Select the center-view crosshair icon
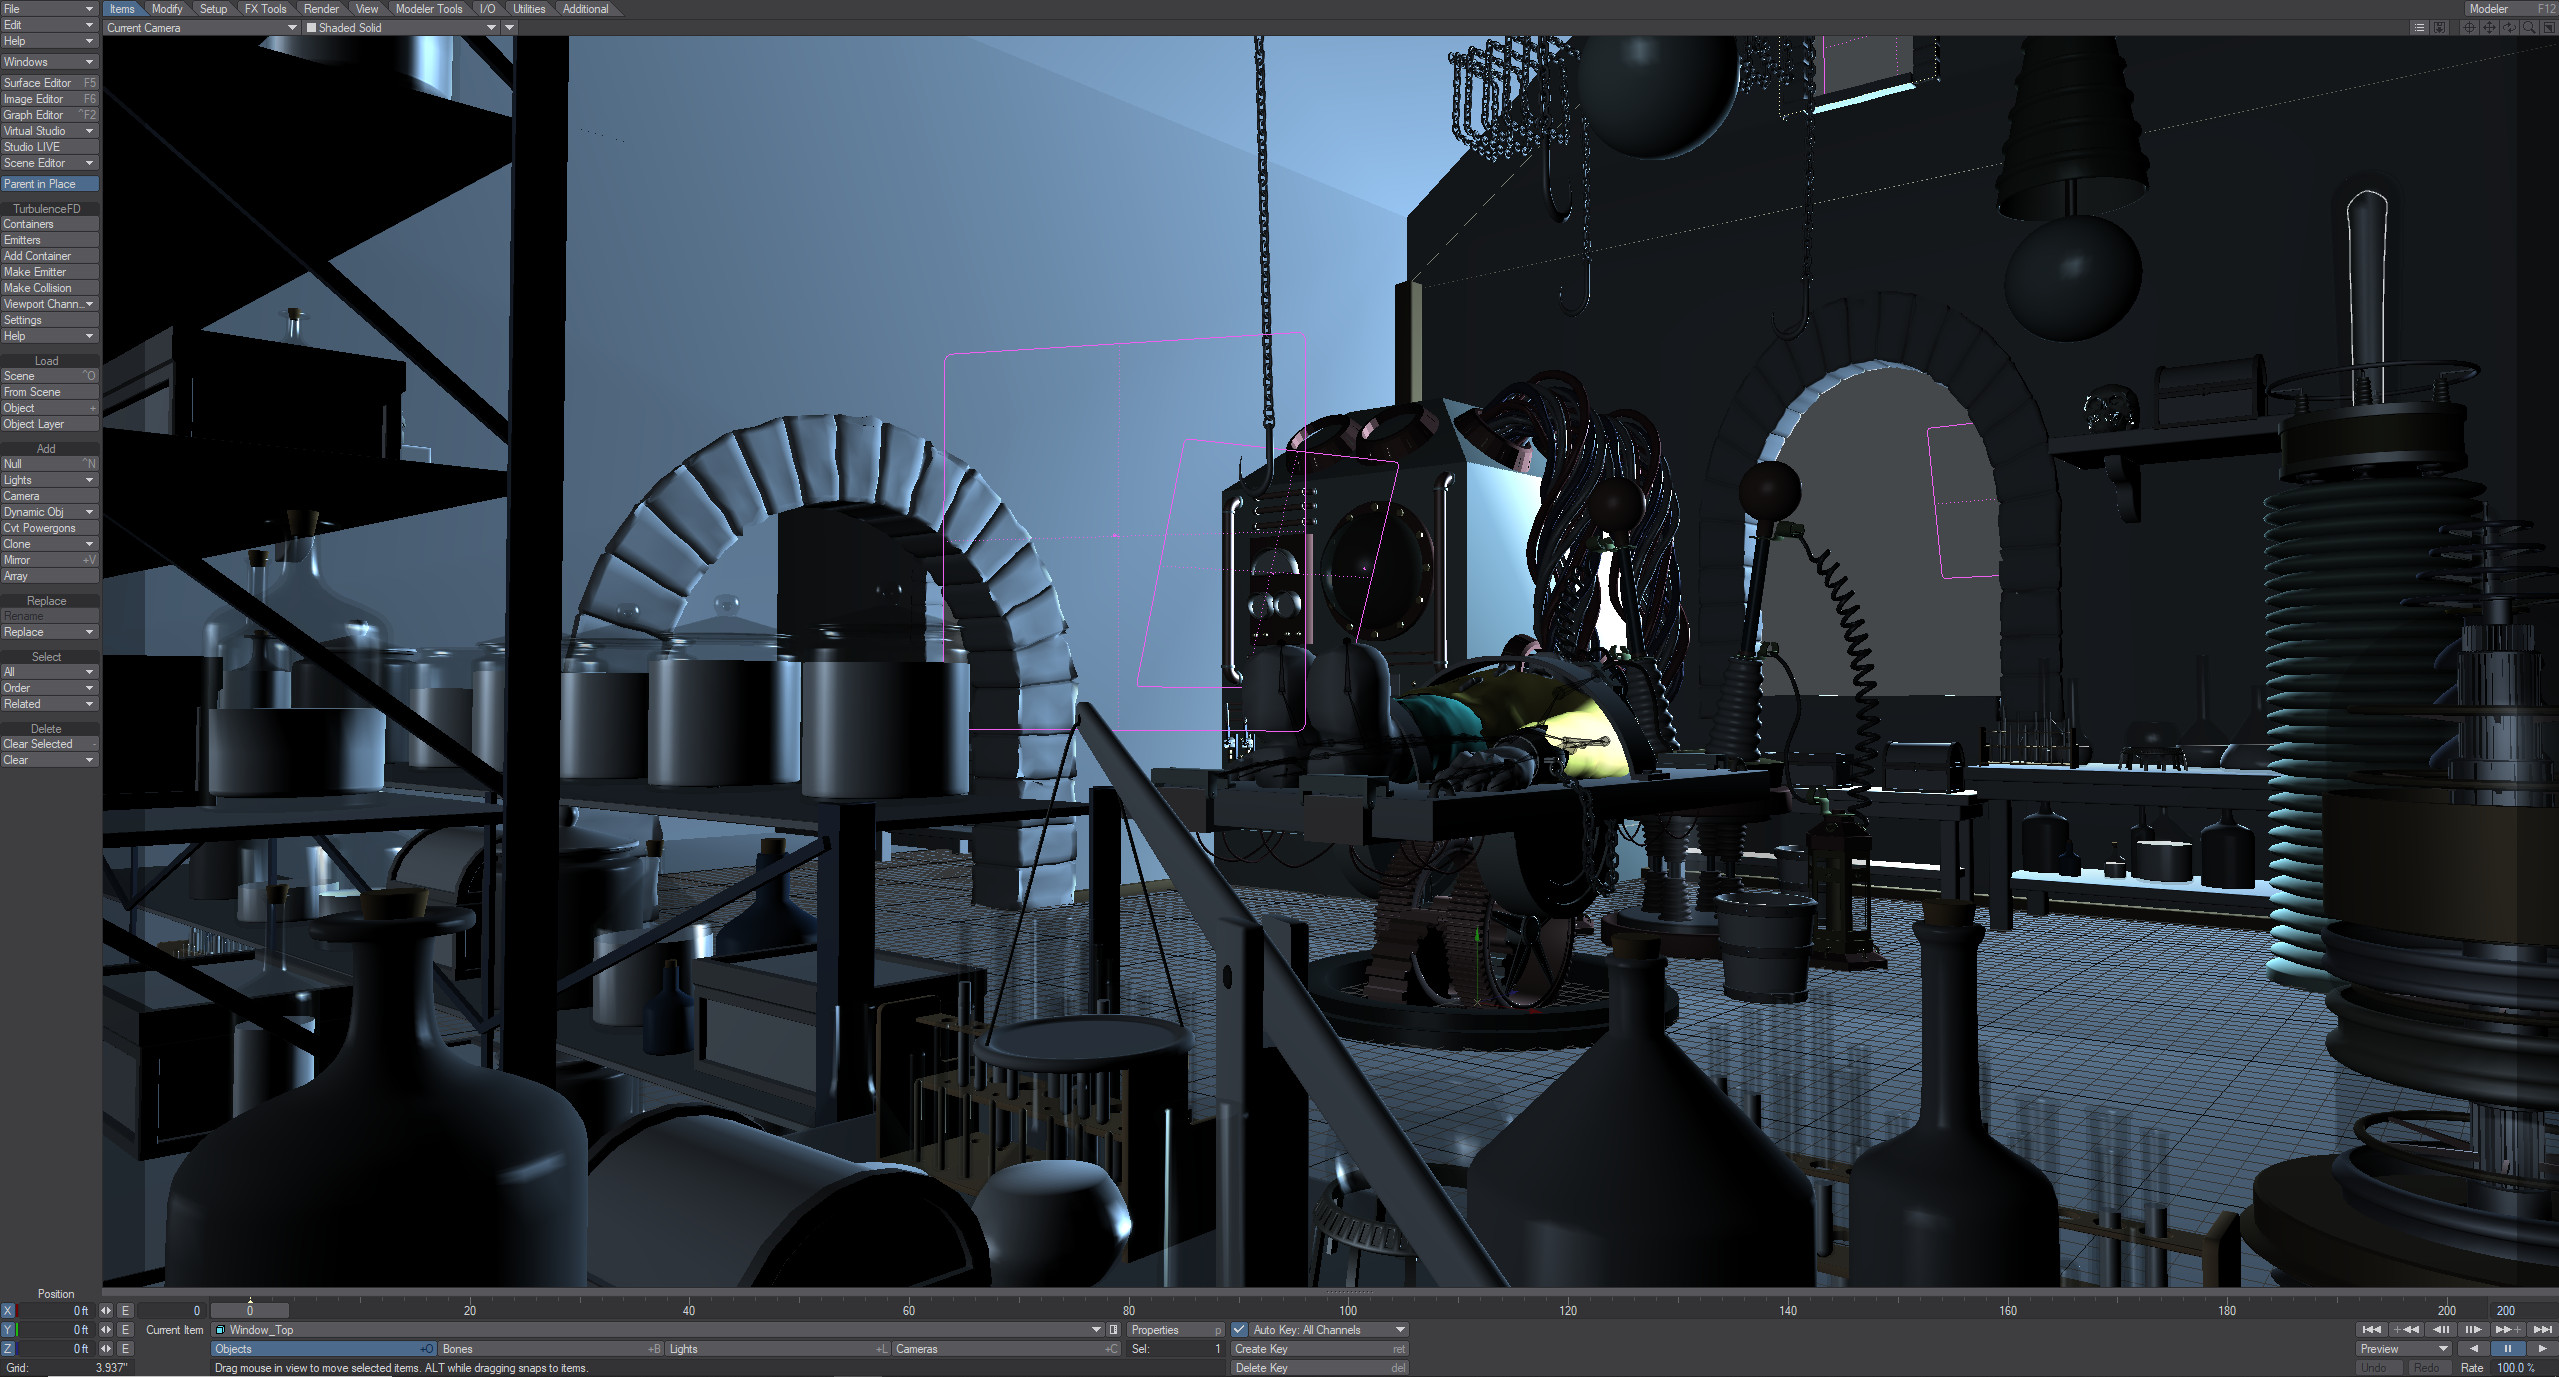Viewport: 2559px width, 1377px height. tap(2469, 27)
